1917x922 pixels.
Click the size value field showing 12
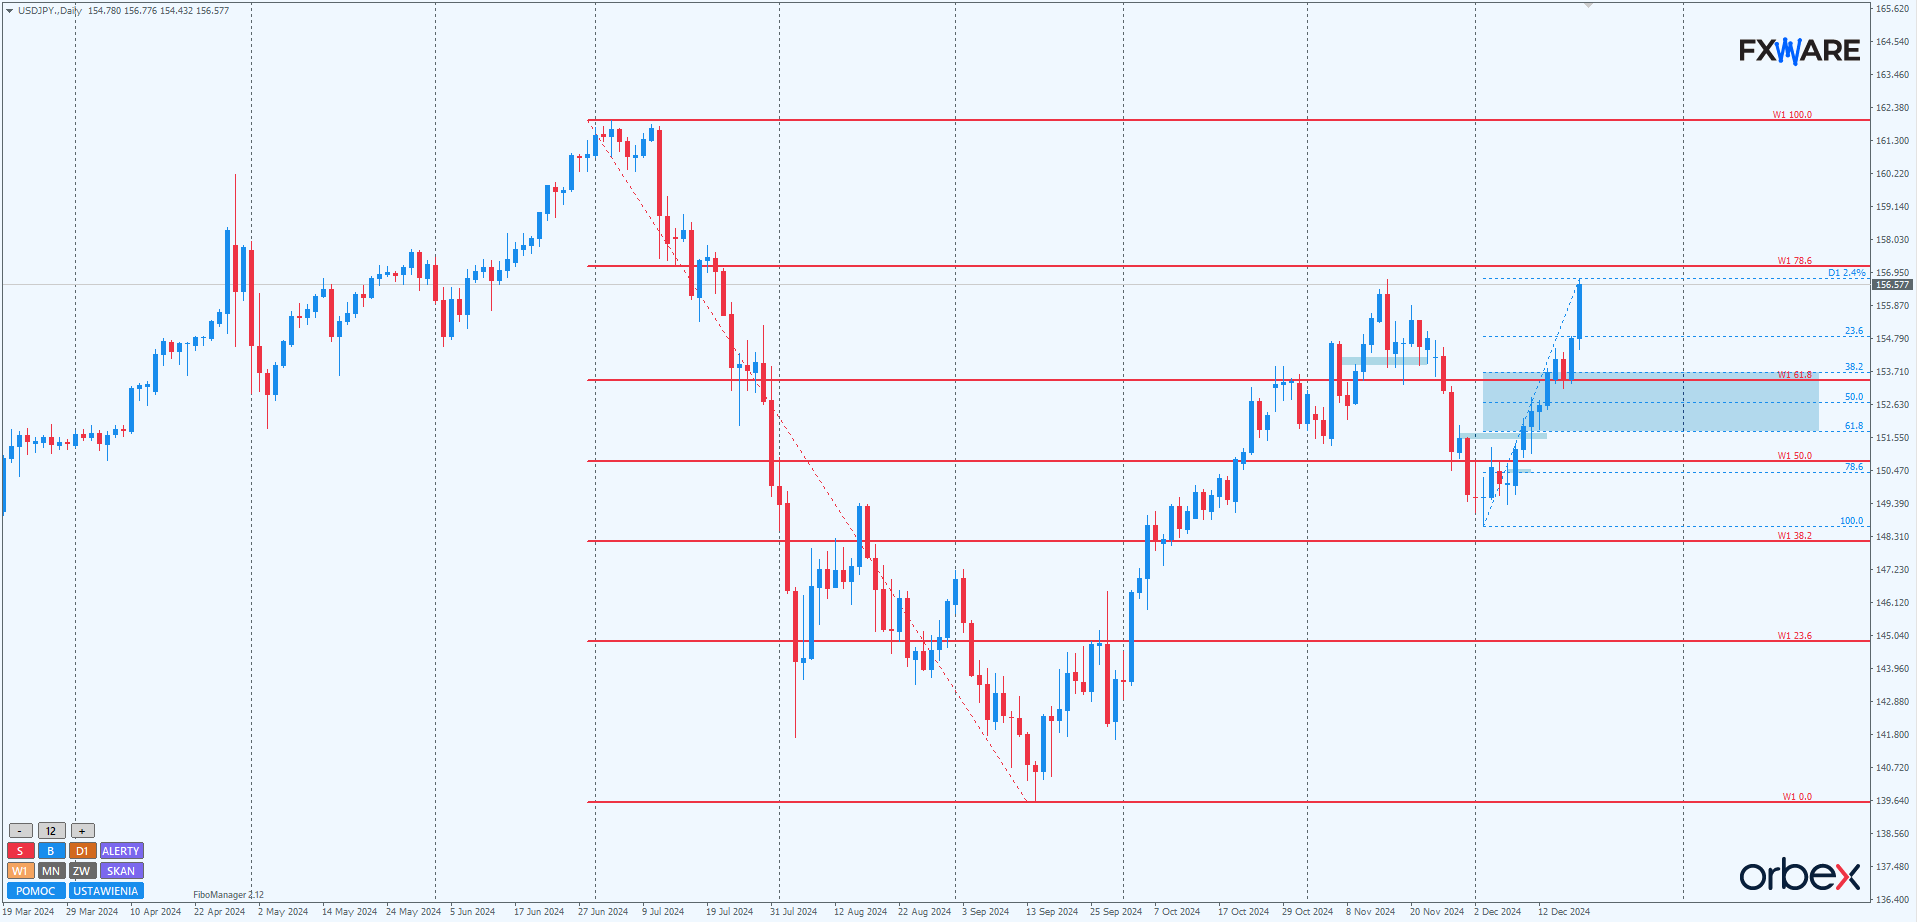[x=51, y=831]
